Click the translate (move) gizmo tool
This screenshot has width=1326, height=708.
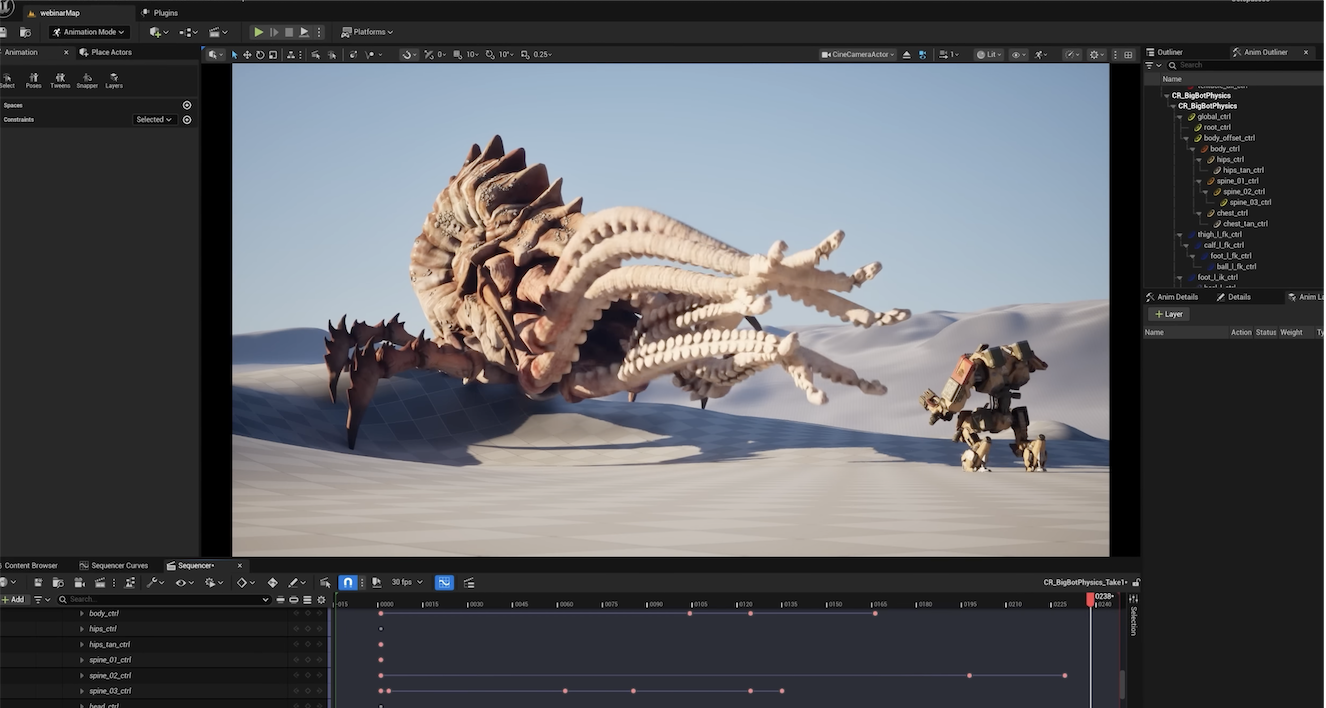coord(247,55)
